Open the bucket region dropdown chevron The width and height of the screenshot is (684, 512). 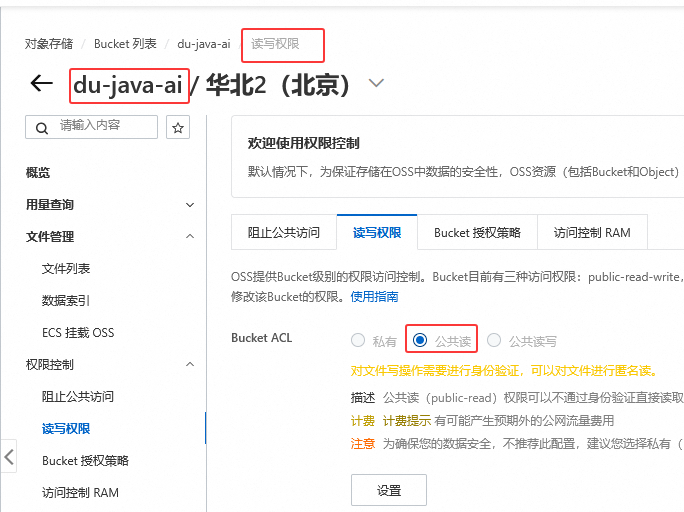[376, 83]
